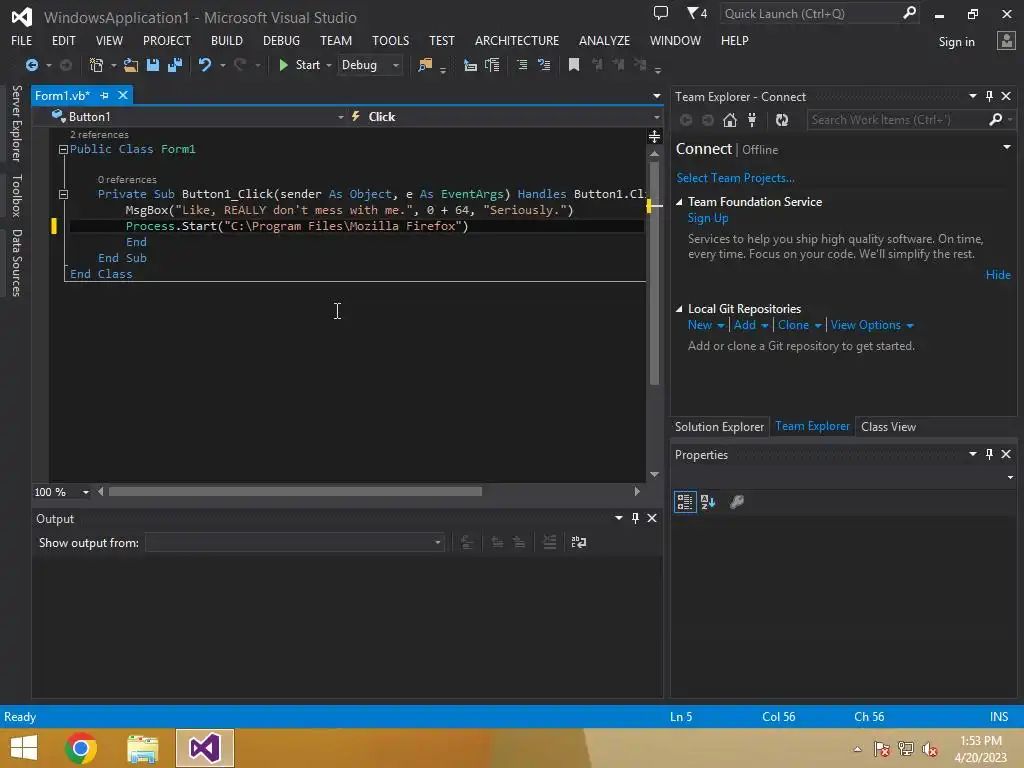
Task: Collapse the Team Foundation Service section
Action: [679, 202]
